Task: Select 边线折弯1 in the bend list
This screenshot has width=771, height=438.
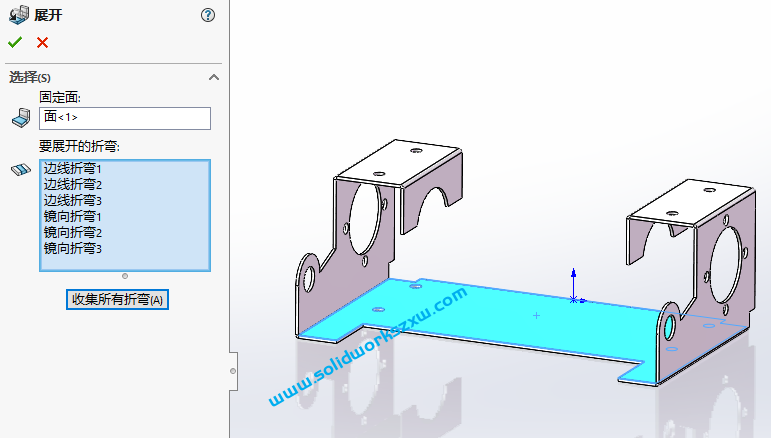Action: click(x=73, y=169)
